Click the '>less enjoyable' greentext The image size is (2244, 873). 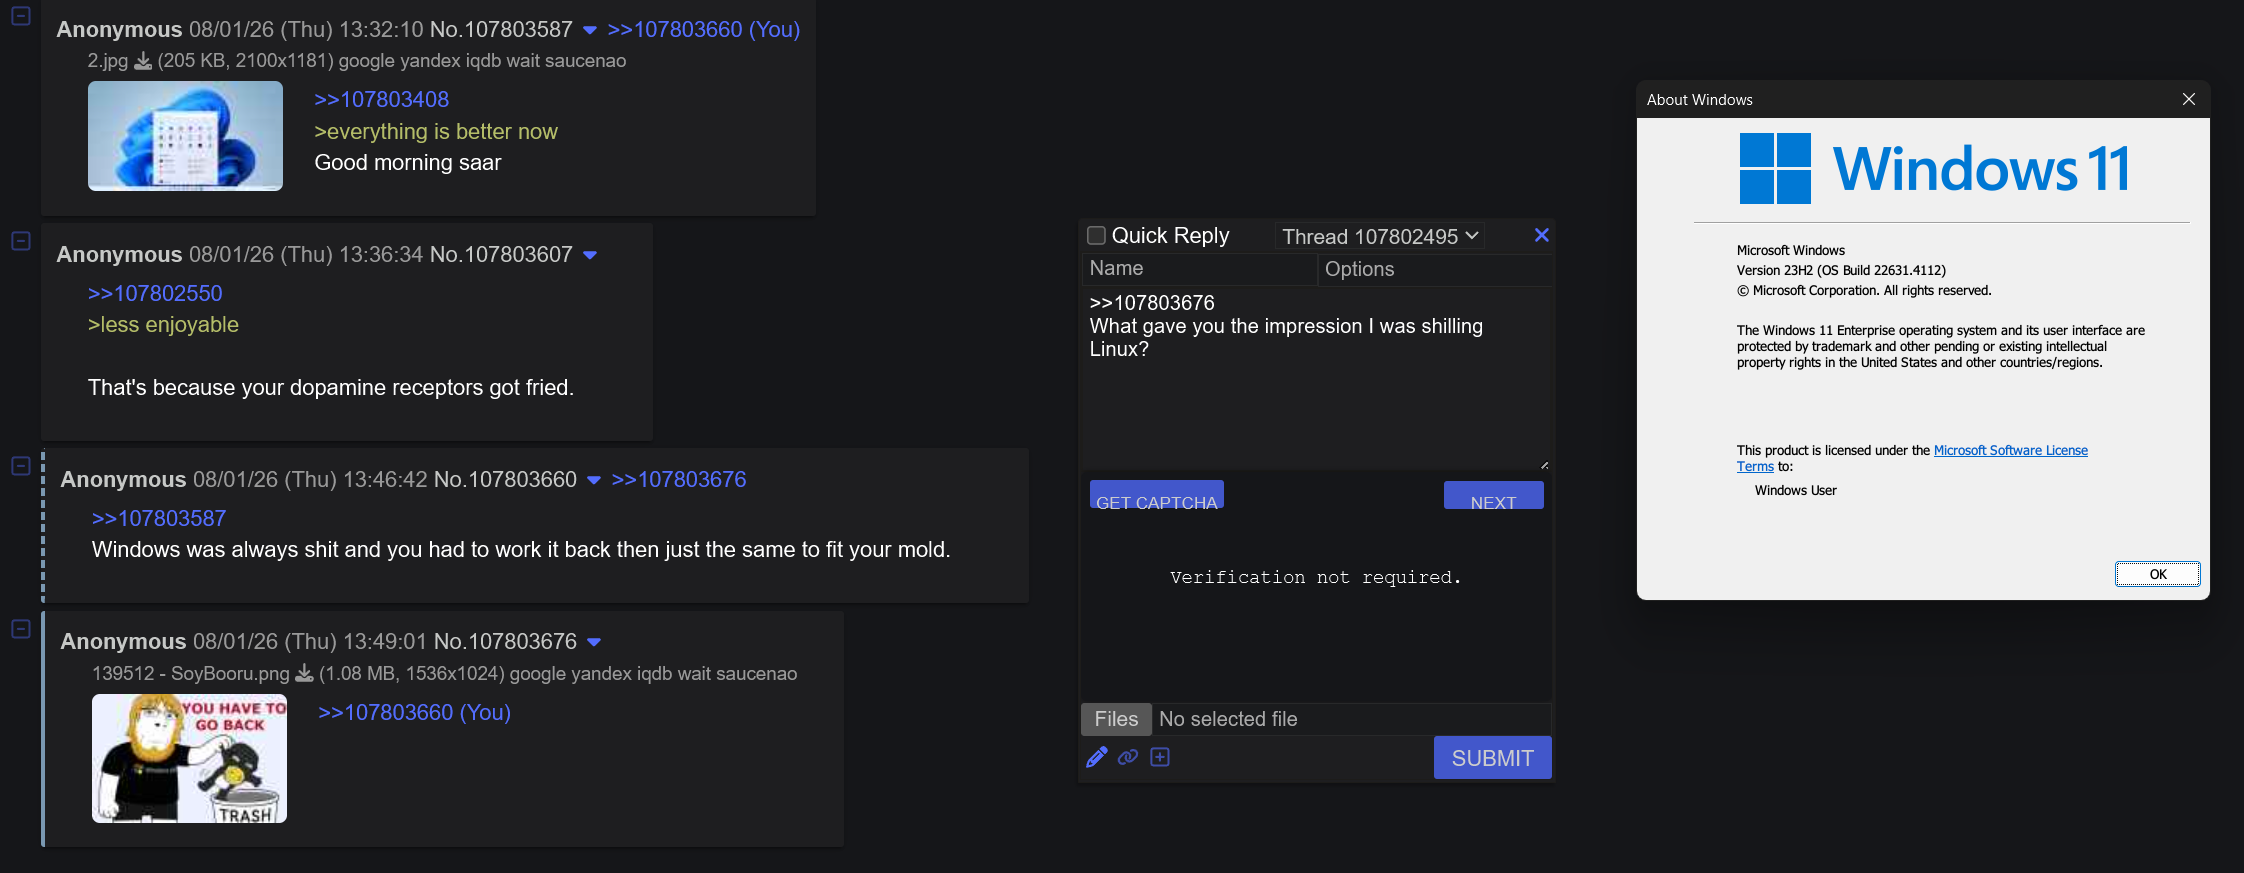pyautogui.click(x=163, y=325)
